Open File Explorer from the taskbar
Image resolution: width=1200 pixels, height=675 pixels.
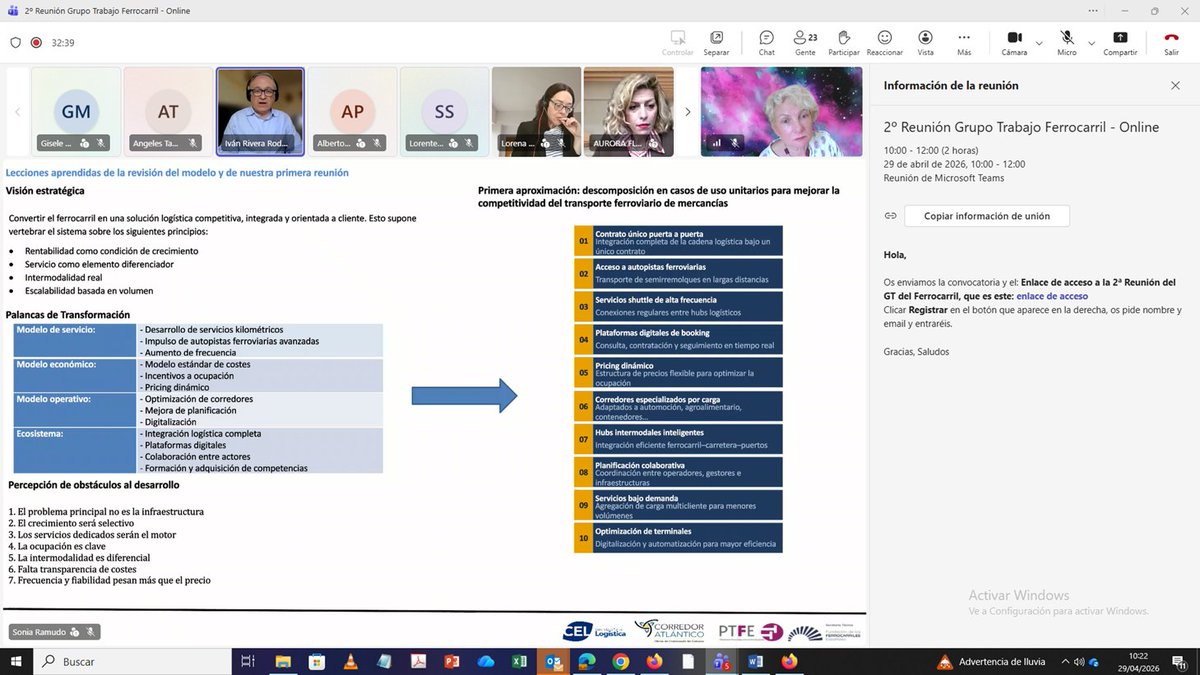[x=282, y=661]
